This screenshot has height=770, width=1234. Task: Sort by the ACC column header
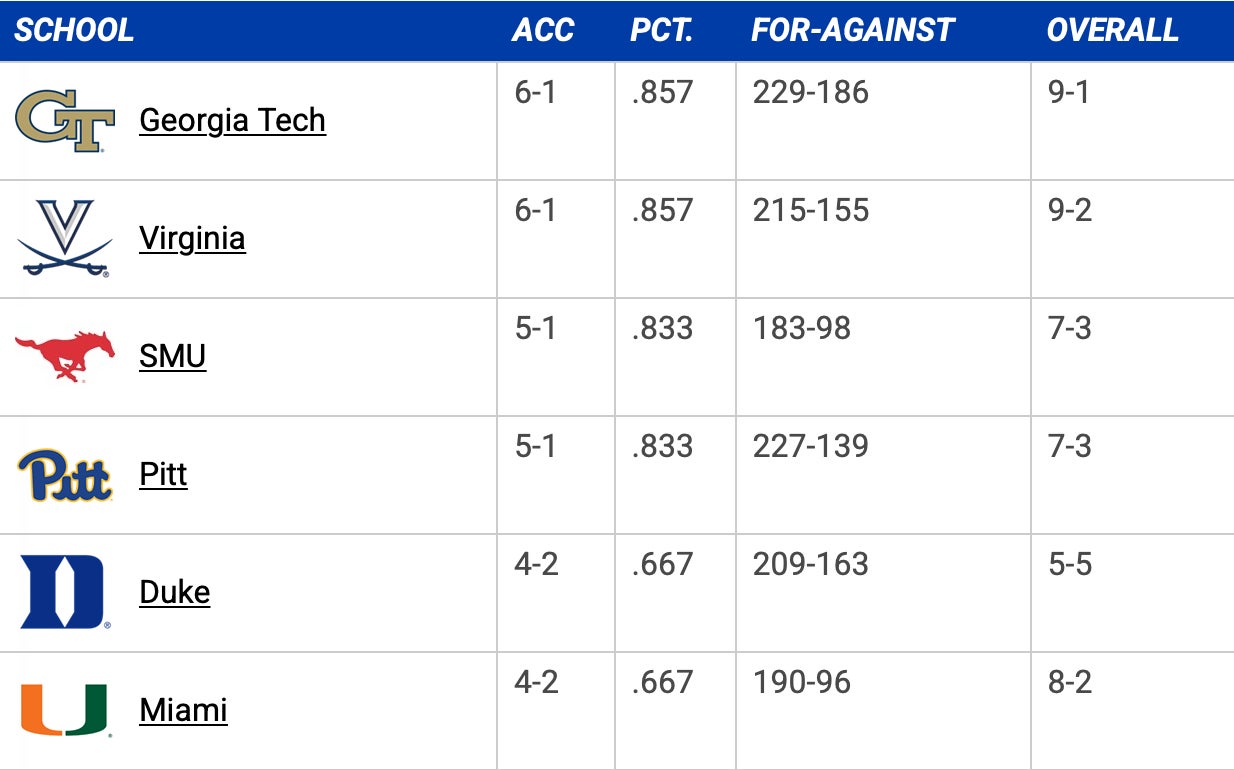click(543, 30)
